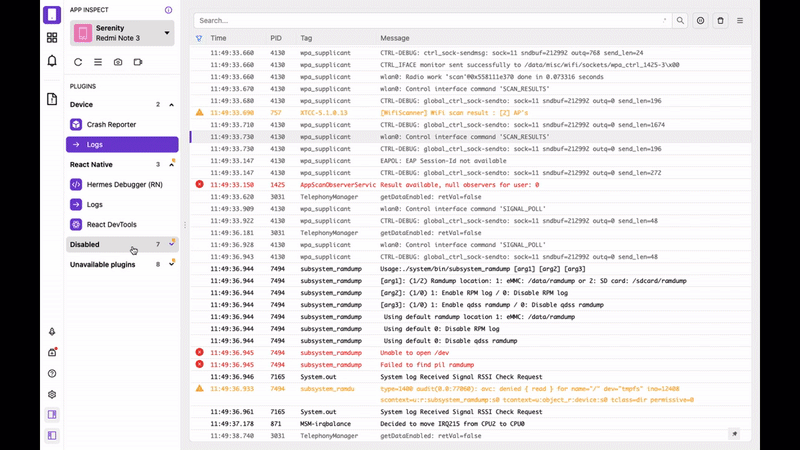The image size is (800, 450).
Task: Clear logs with the trash button
Action: 720,20
